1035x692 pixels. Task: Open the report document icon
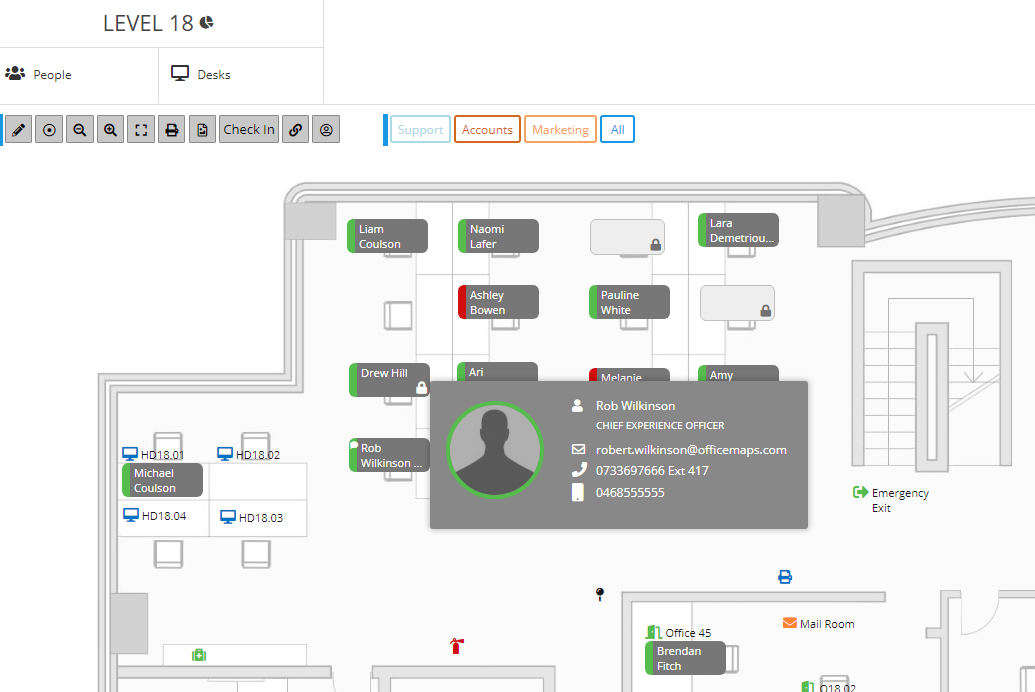pos(202,129)
